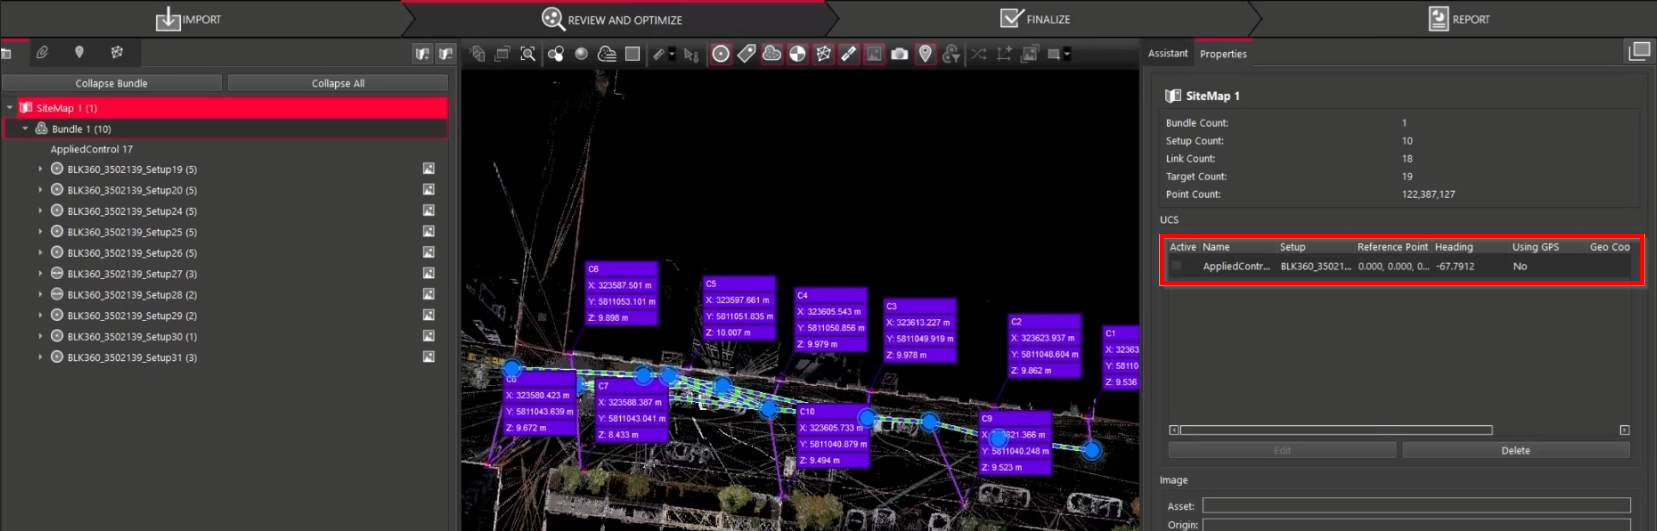Click the Delete button under UCS
1657x531 pixels.
point(1515,451)
